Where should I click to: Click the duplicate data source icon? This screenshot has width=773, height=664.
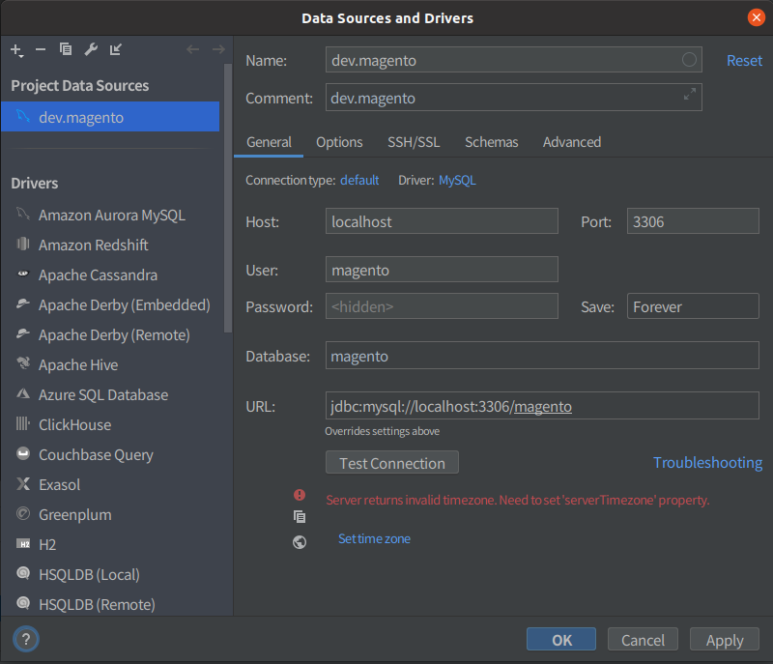click(66, 49)
